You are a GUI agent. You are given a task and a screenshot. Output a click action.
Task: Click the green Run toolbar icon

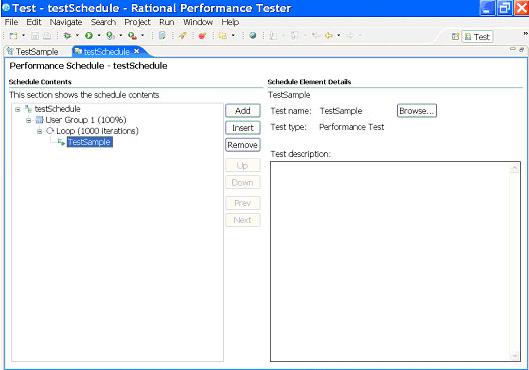89,35
